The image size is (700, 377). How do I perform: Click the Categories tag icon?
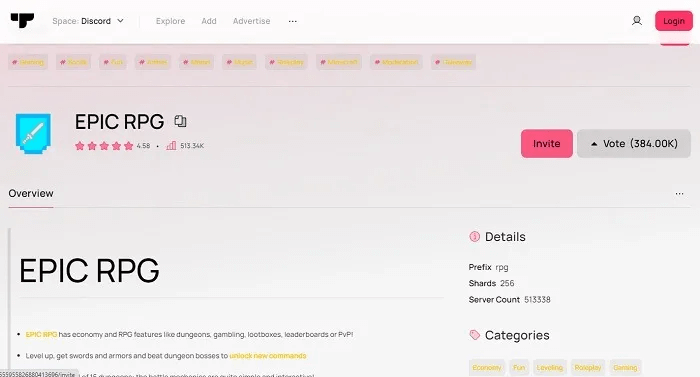click(474, 335)
